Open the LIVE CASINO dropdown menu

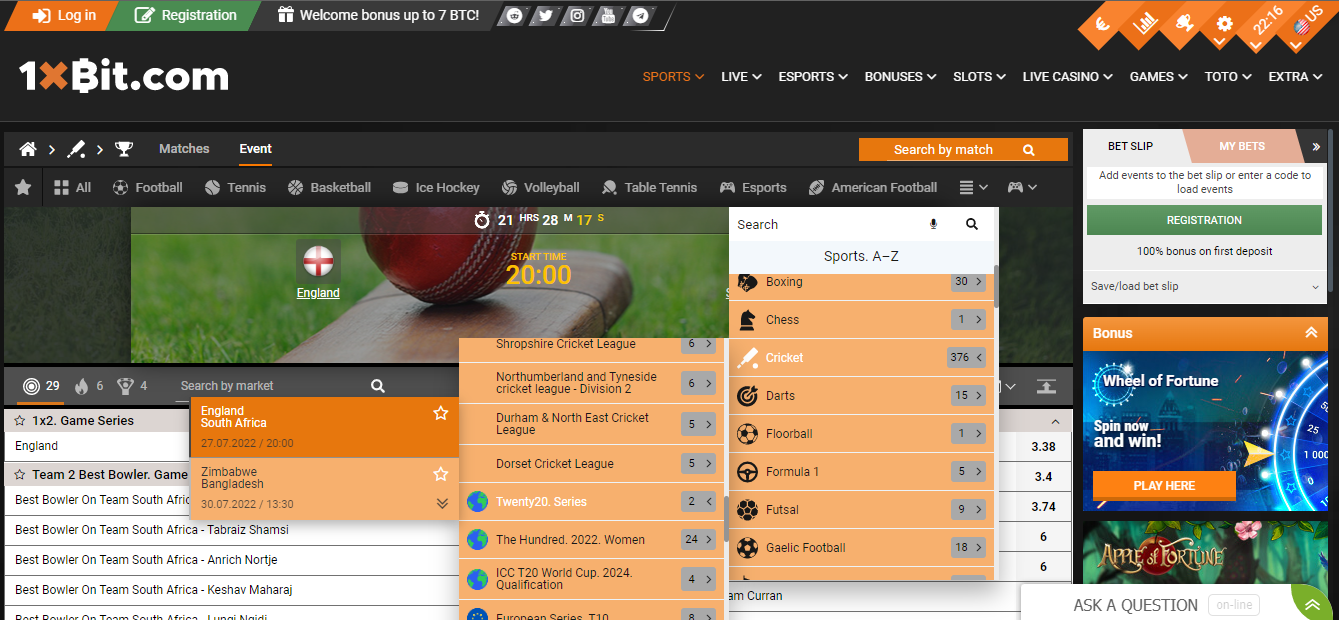click(1067, 77)
